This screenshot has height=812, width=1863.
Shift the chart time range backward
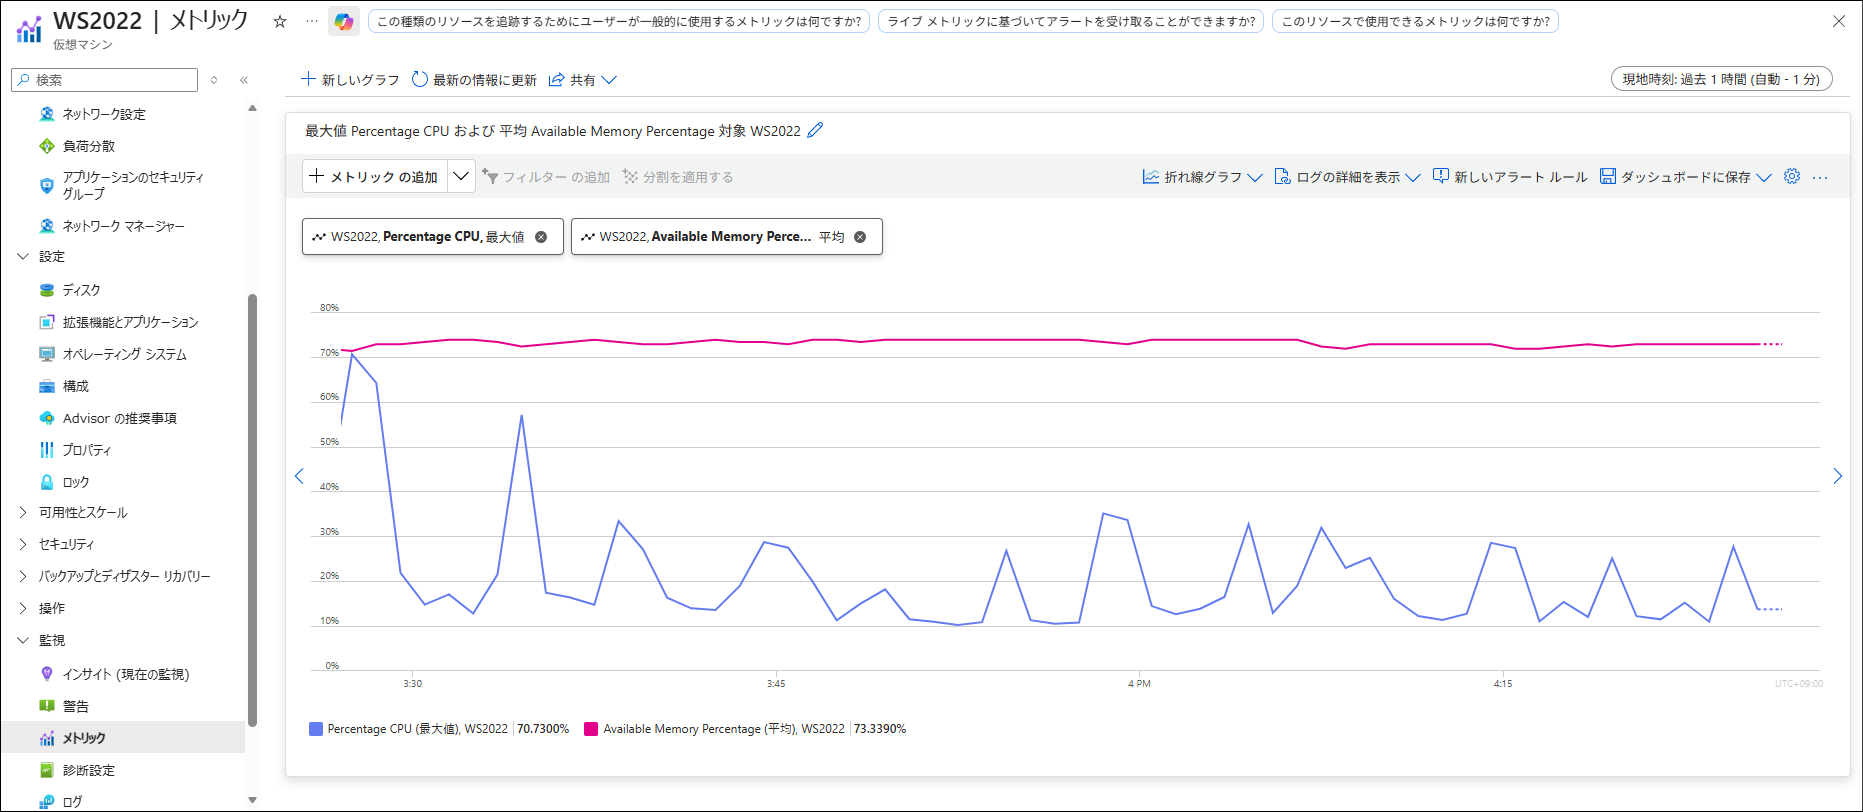(x=299, y=476)
